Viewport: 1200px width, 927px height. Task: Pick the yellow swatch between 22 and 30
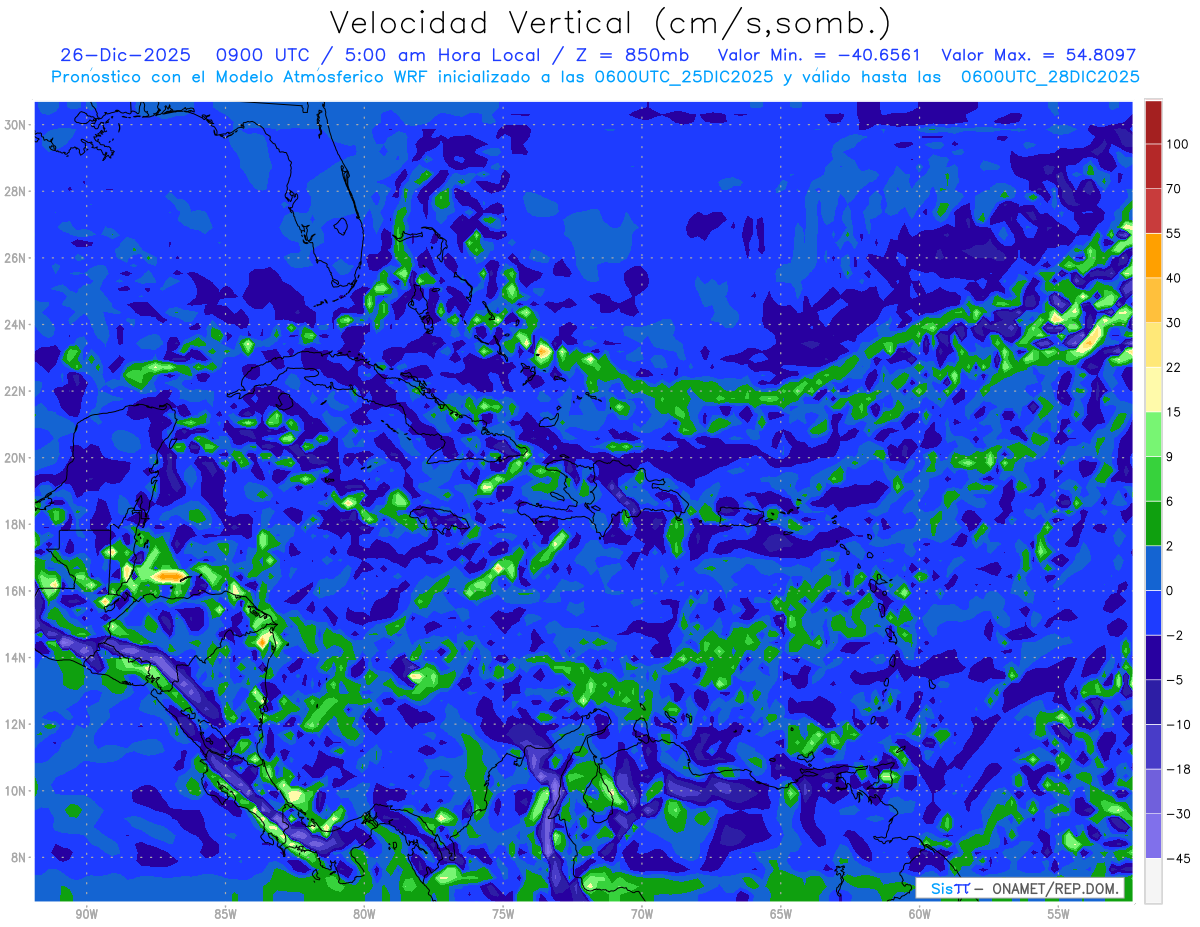pyautogui.click(x=1153, y=345)
